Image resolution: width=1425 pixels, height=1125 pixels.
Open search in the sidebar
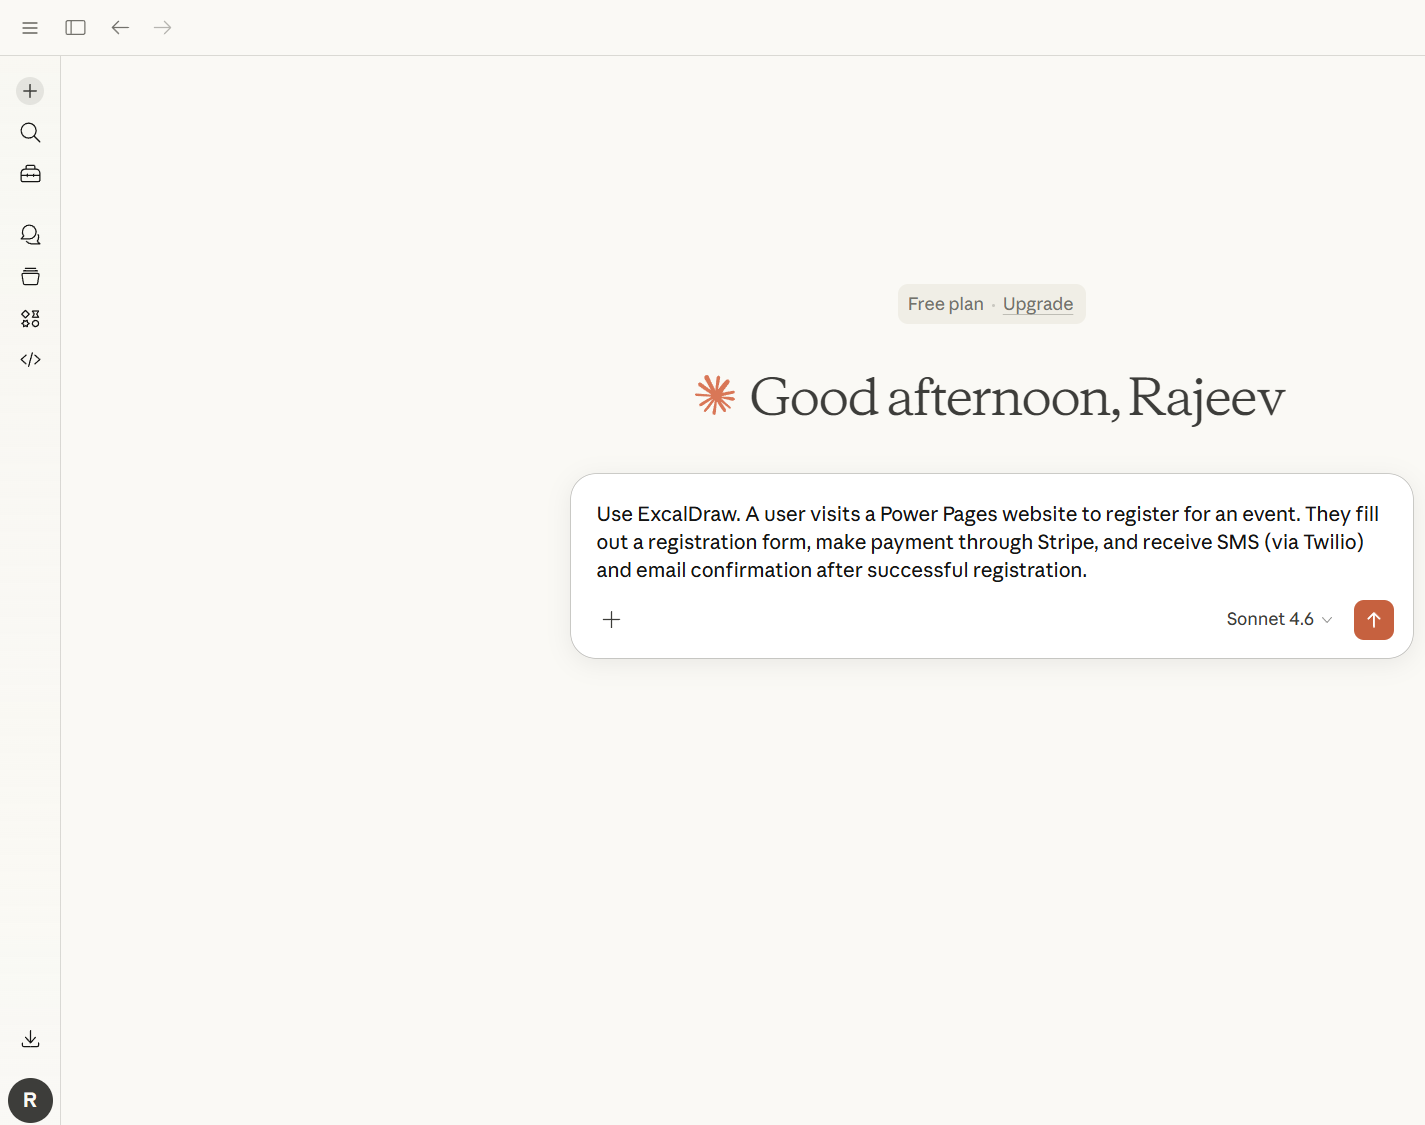tap(30, 133)
